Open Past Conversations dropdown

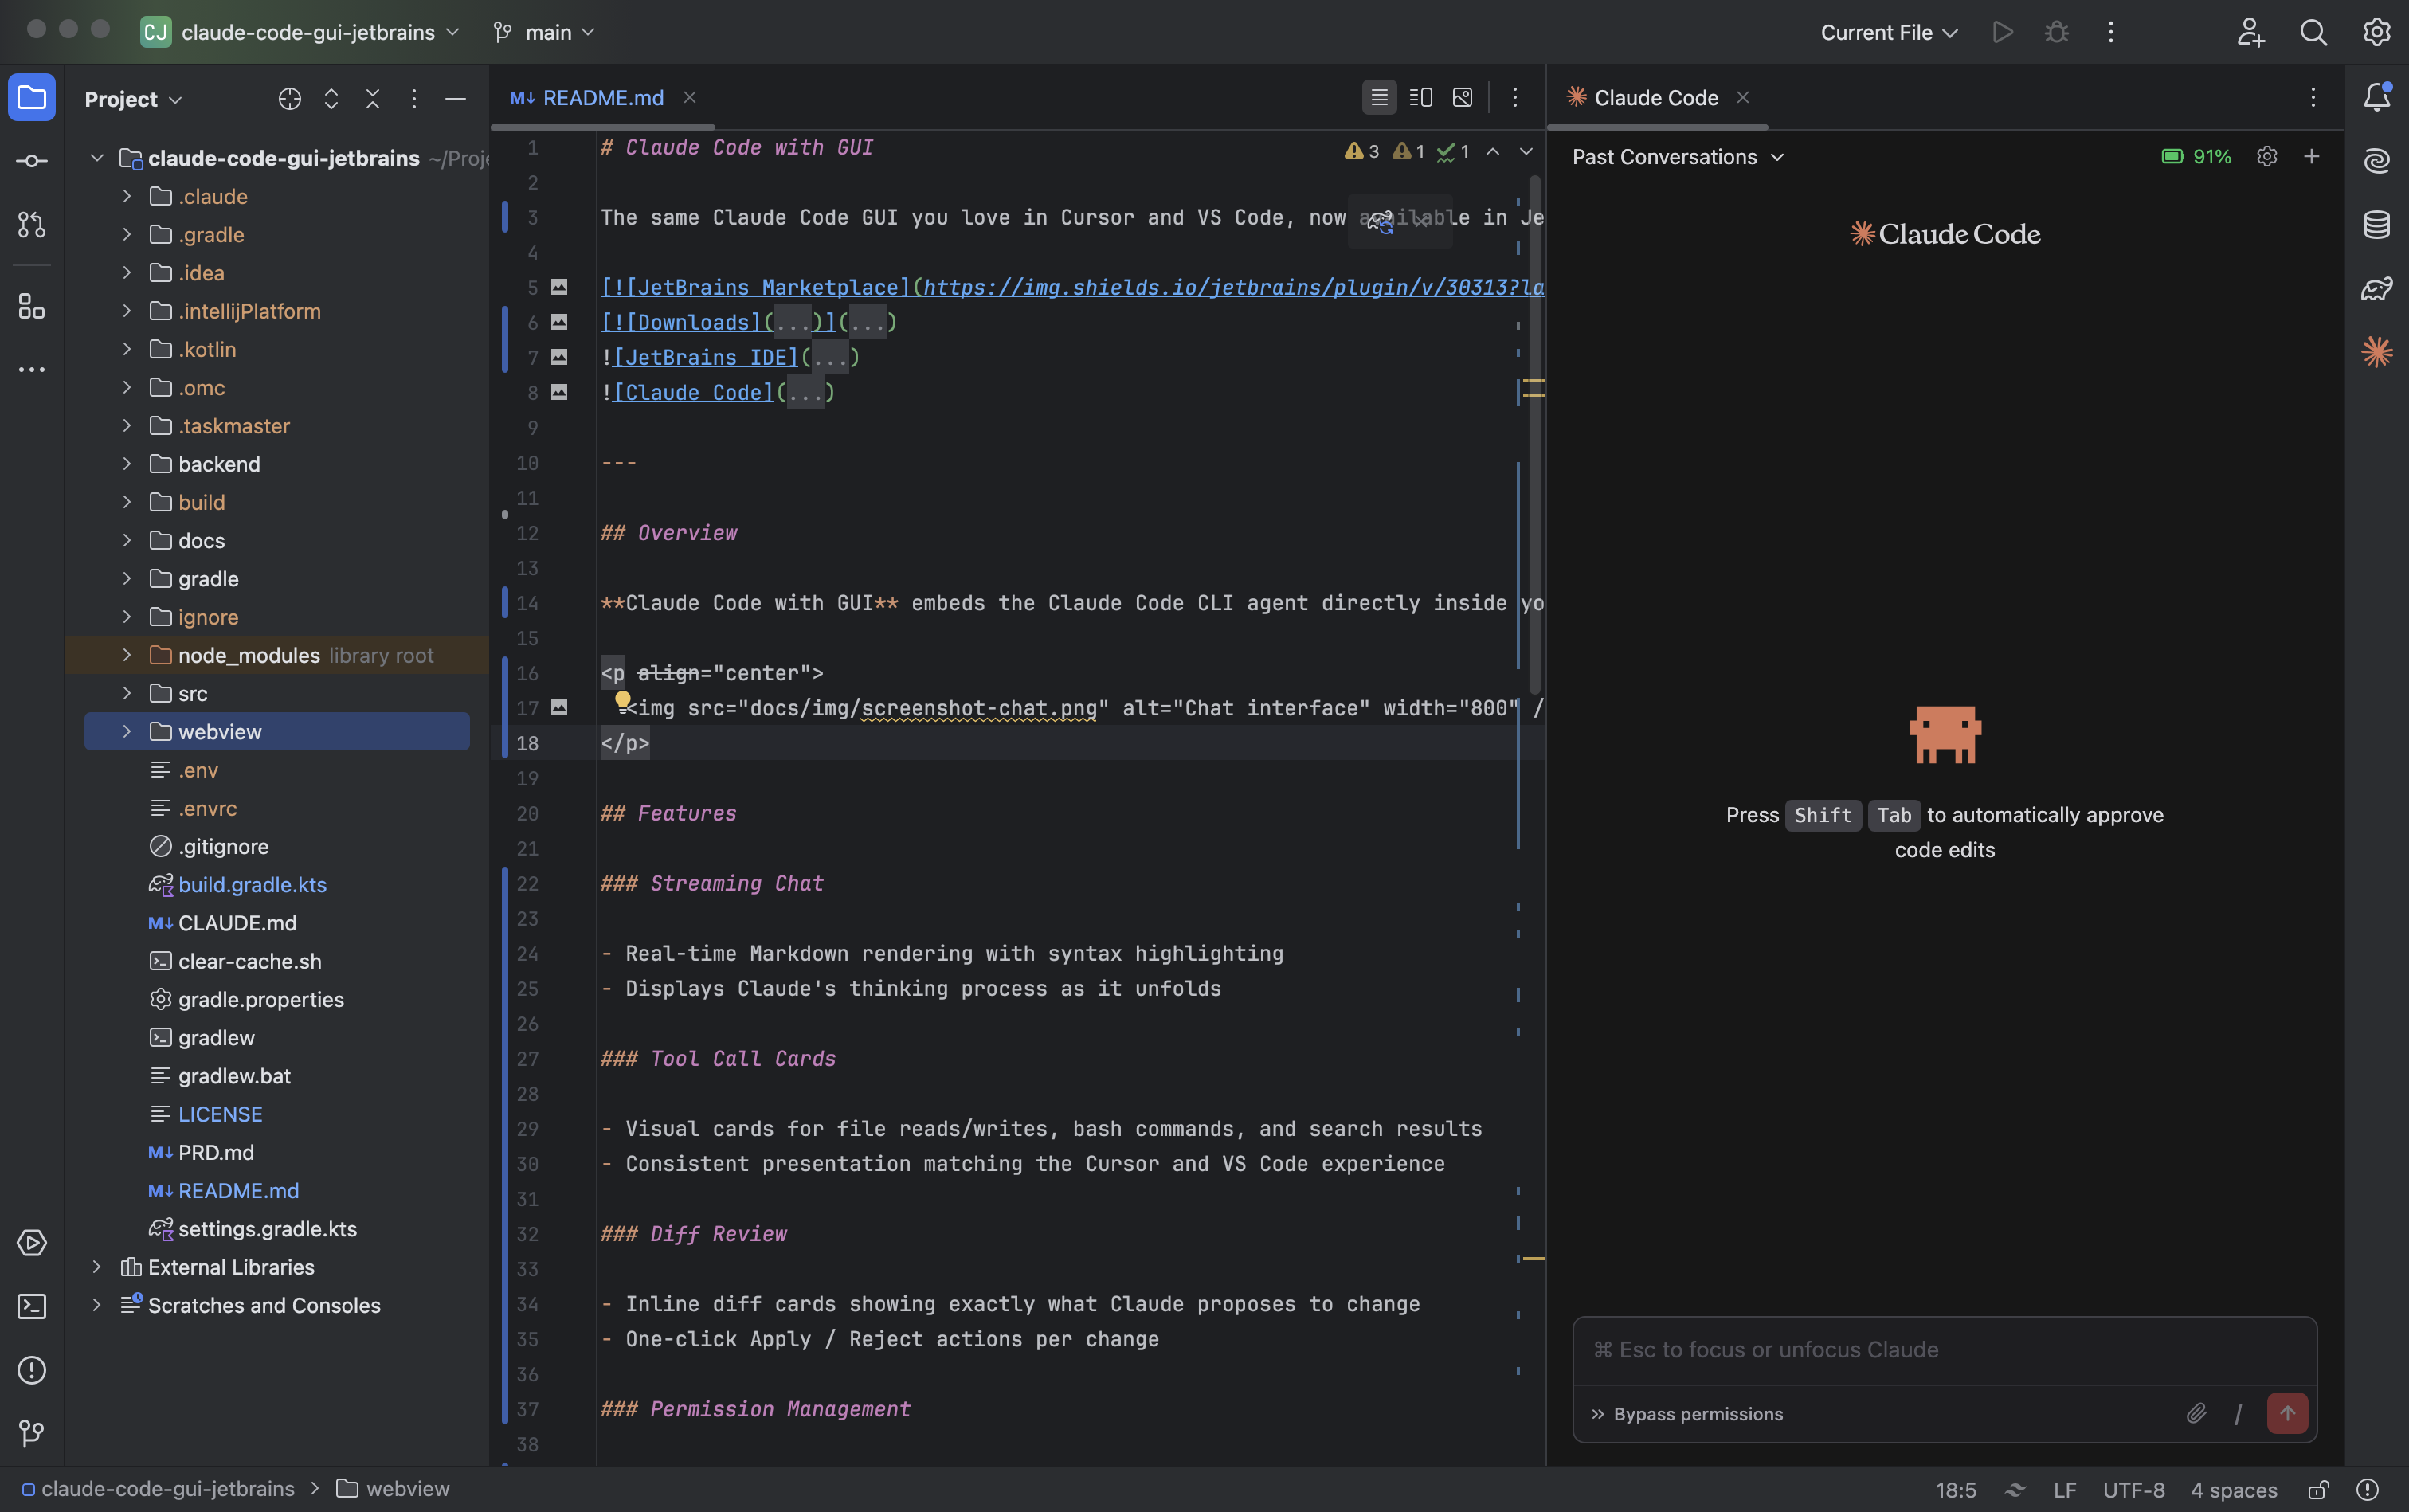point(1678,157)
